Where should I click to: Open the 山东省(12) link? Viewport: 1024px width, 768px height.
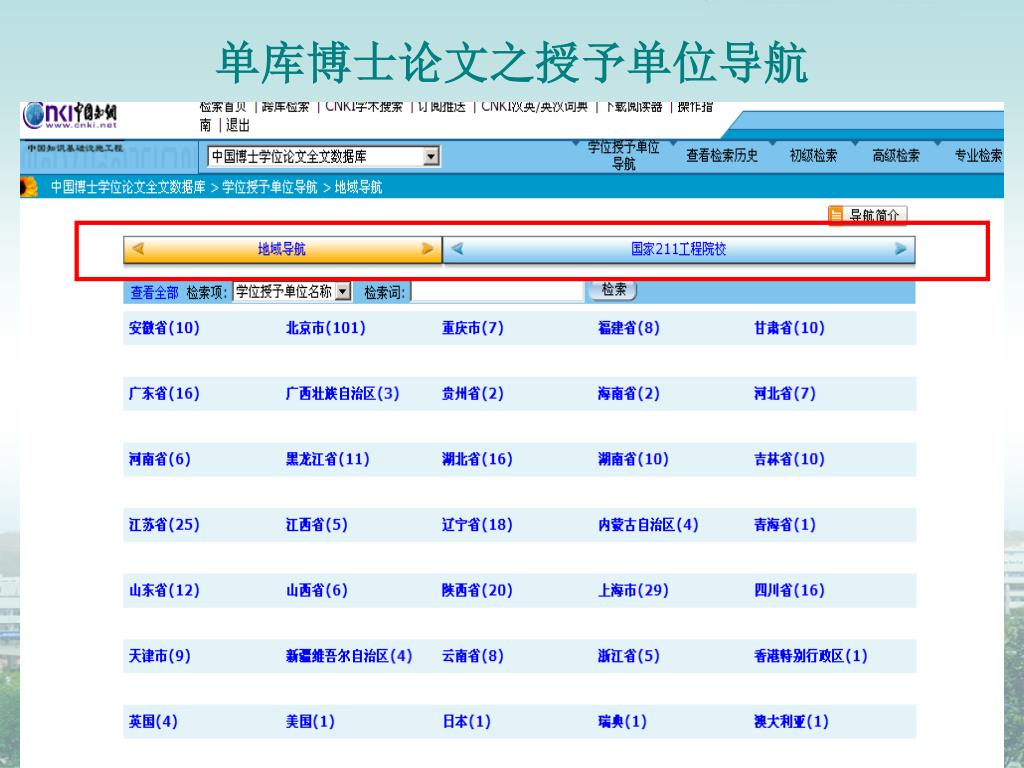[x=164, y=590]
